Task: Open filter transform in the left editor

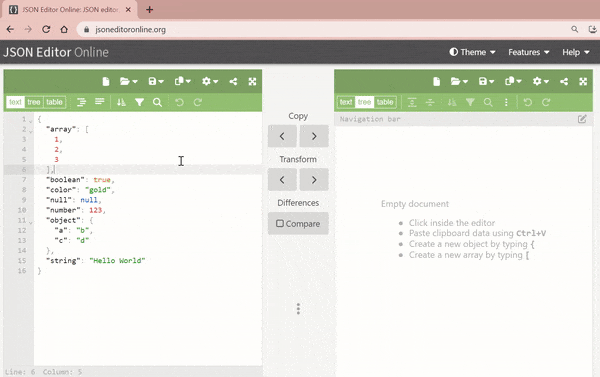Action: click(139, 102)
